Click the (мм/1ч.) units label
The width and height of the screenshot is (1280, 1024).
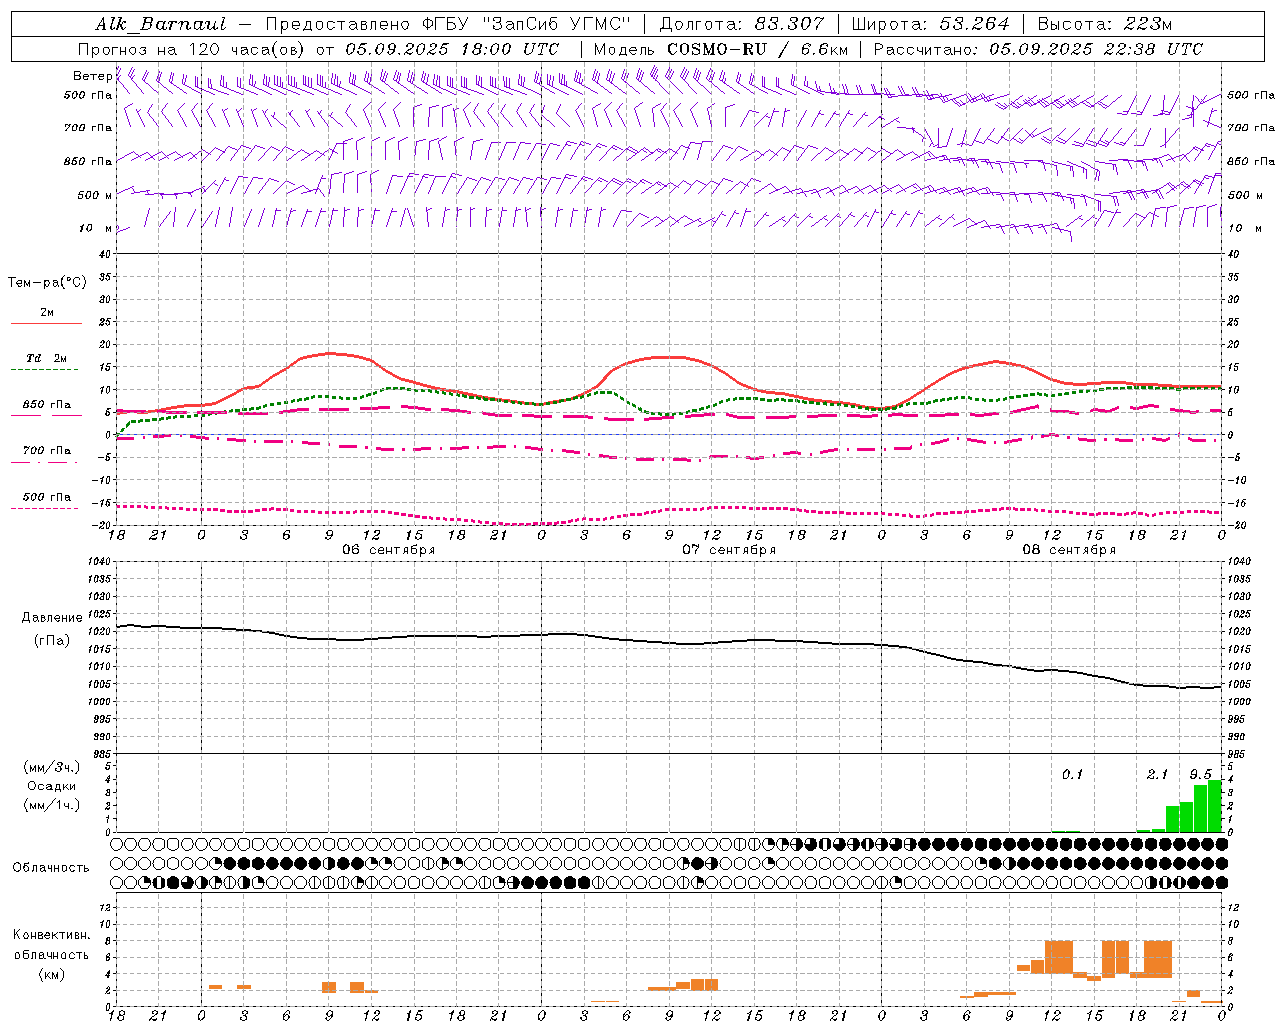pyautogui.click(x=52, y=805)
